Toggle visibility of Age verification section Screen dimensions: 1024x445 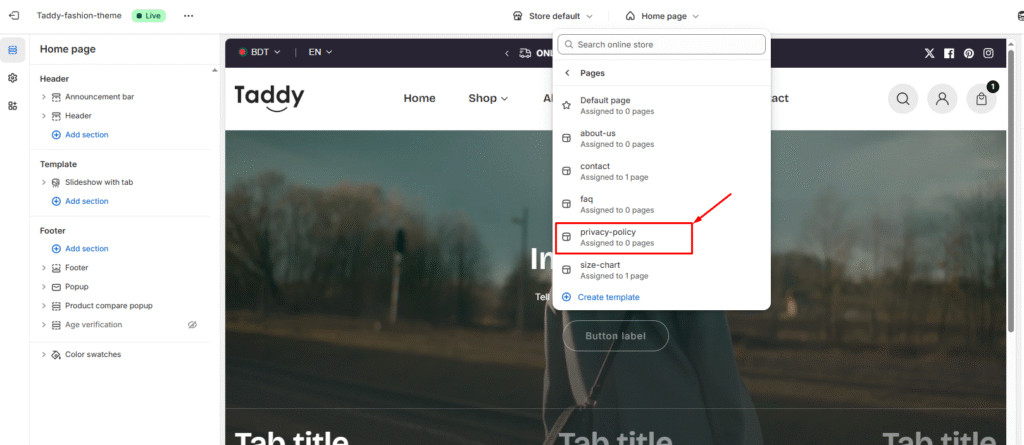tap(193, 325)
